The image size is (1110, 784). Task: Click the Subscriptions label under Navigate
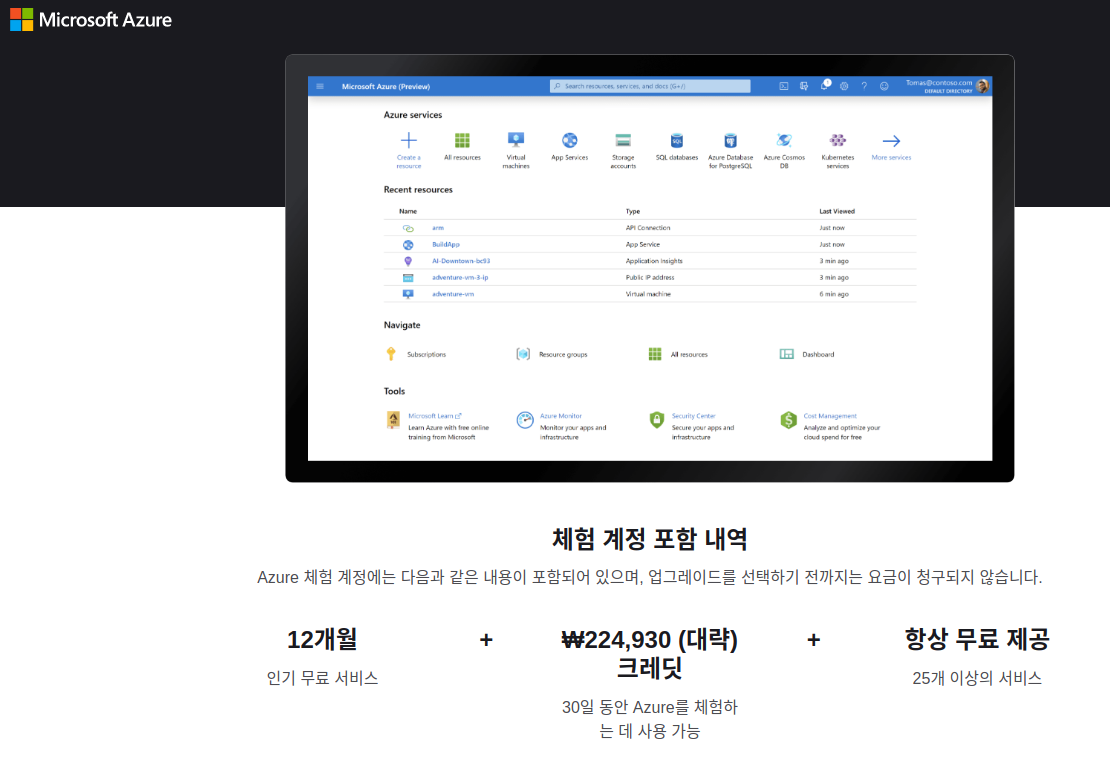[426, 354]
